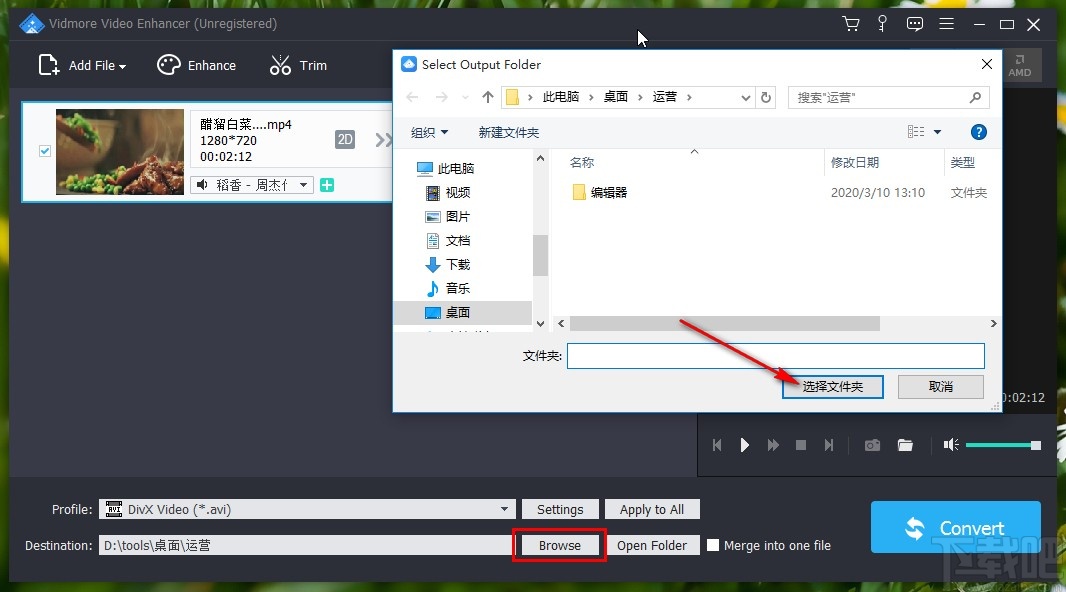Click the 2D mode badge
This screenshot has height=592, width=1066.
[x=345, y=139]
